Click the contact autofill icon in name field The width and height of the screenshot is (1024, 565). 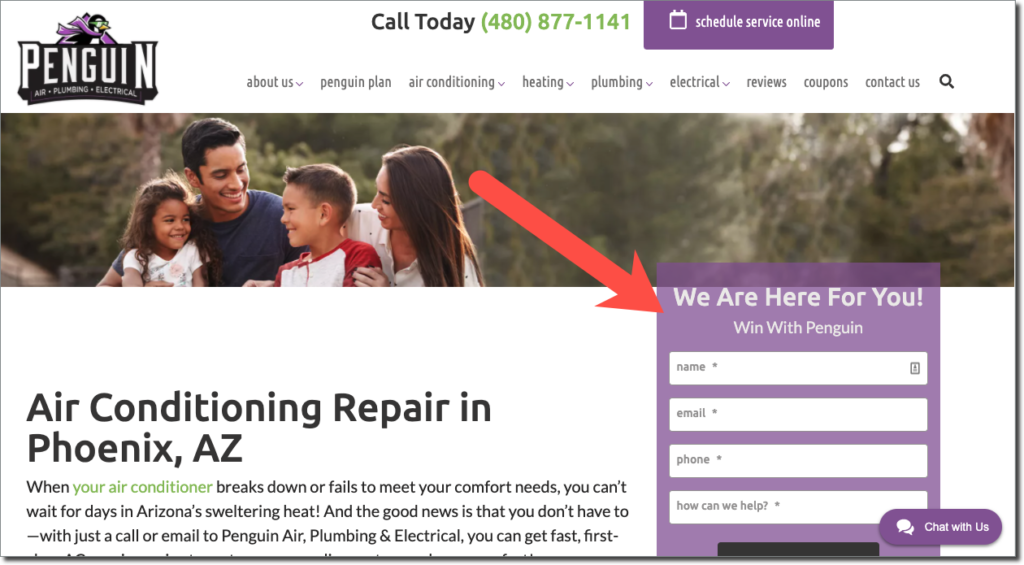(x=914, y=368)
